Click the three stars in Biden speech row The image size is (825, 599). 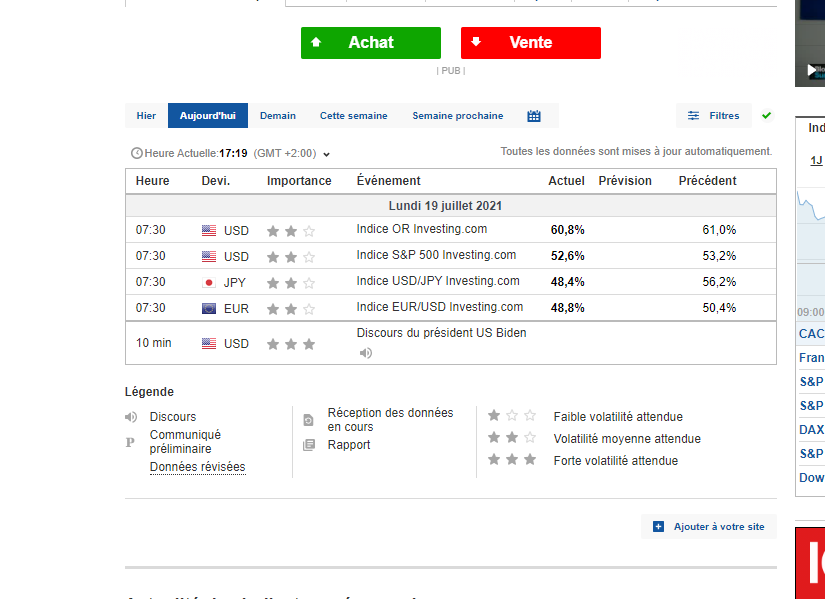291,344
